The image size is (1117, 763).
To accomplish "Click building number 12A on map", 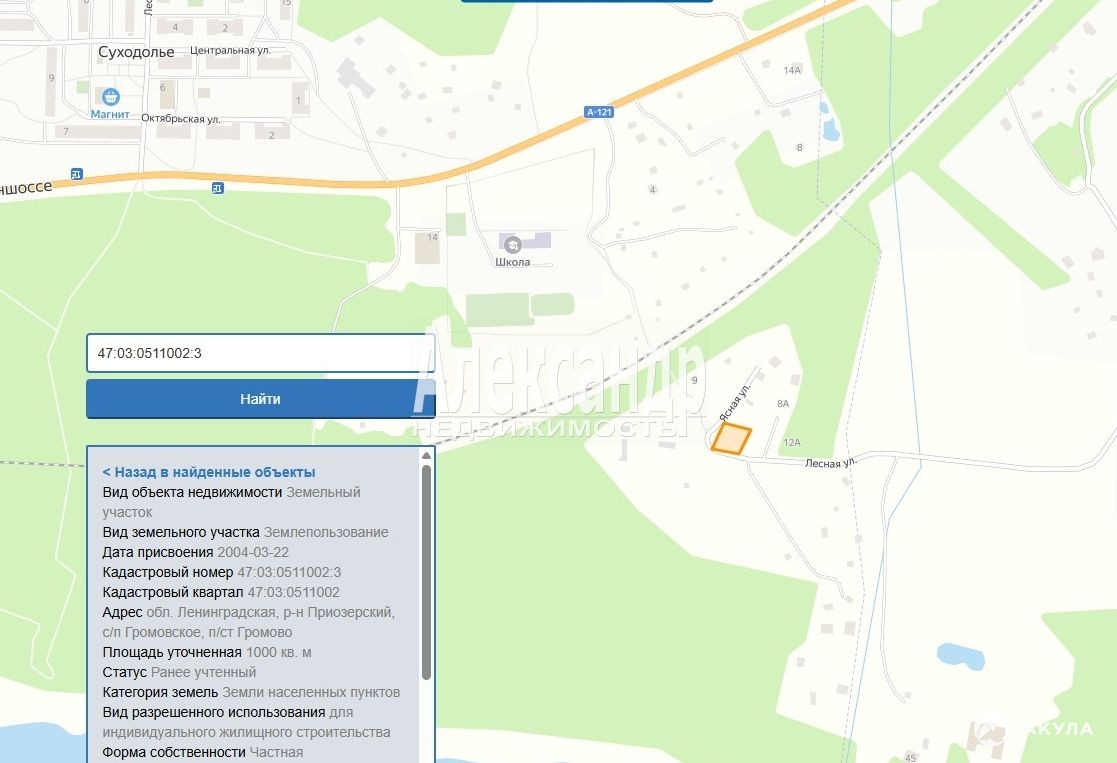I will (x=792, y=442).
